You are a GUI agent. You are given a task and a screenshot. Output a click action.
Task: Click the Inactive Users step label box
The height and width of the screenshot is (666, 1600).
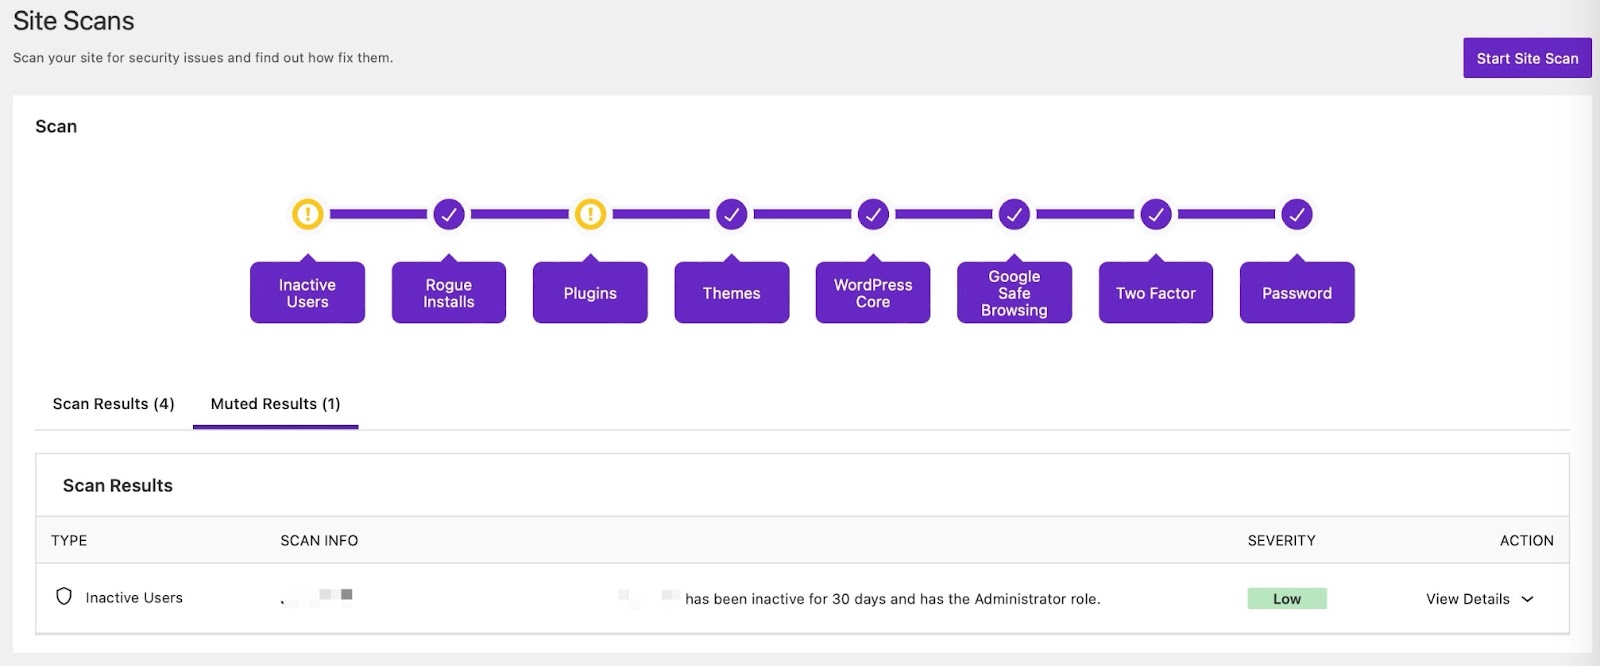tap(307, 293)
